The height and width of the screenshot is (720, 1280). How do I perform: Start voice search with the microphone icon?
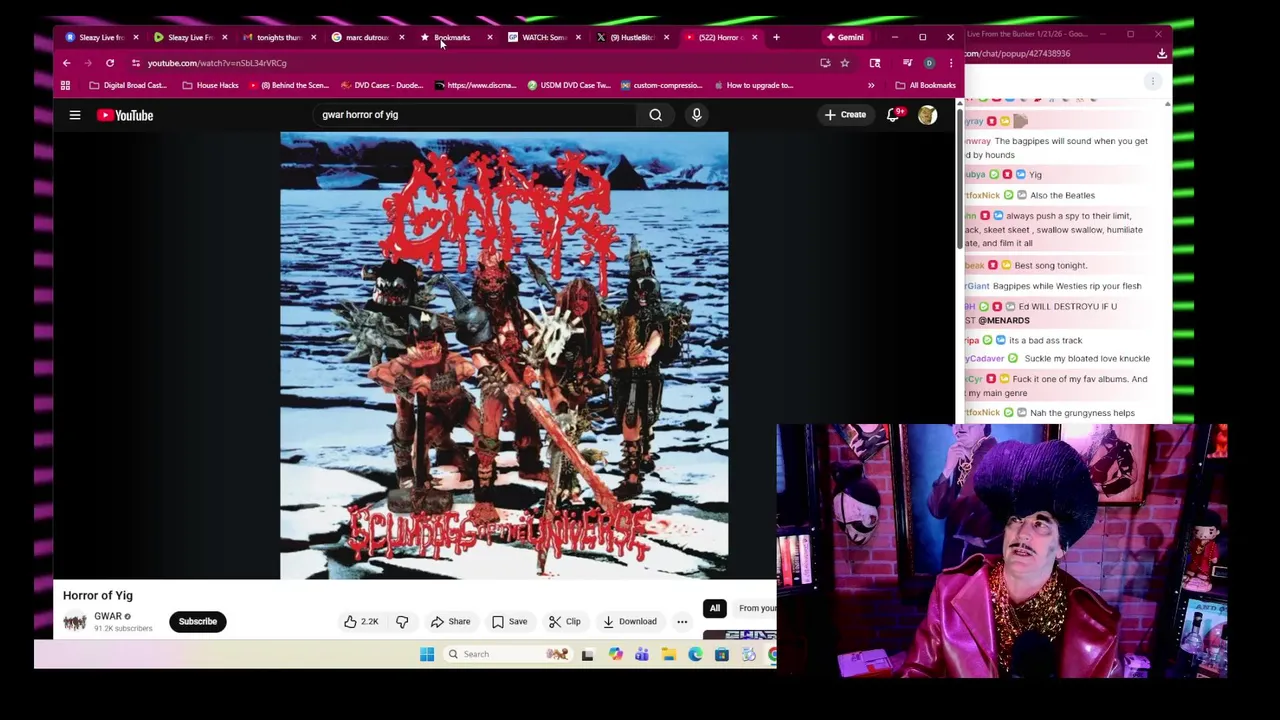pos(697,115)
